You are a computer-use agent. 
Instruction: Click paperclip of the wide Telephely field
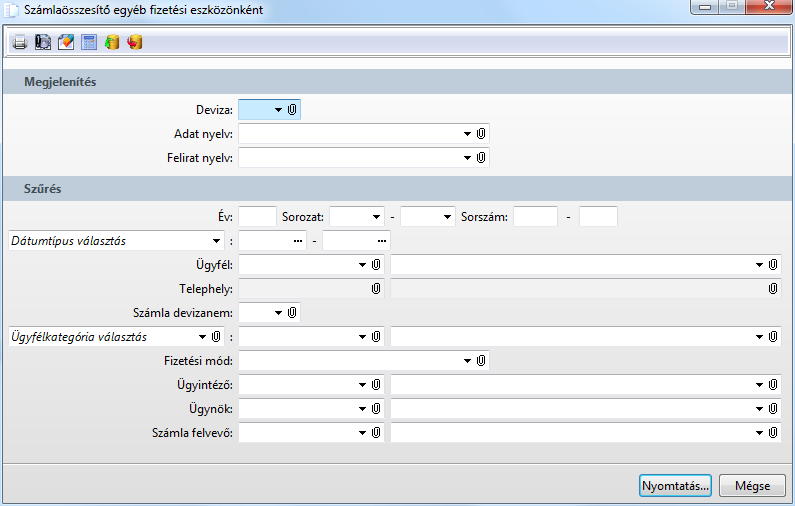pos(773,288)
